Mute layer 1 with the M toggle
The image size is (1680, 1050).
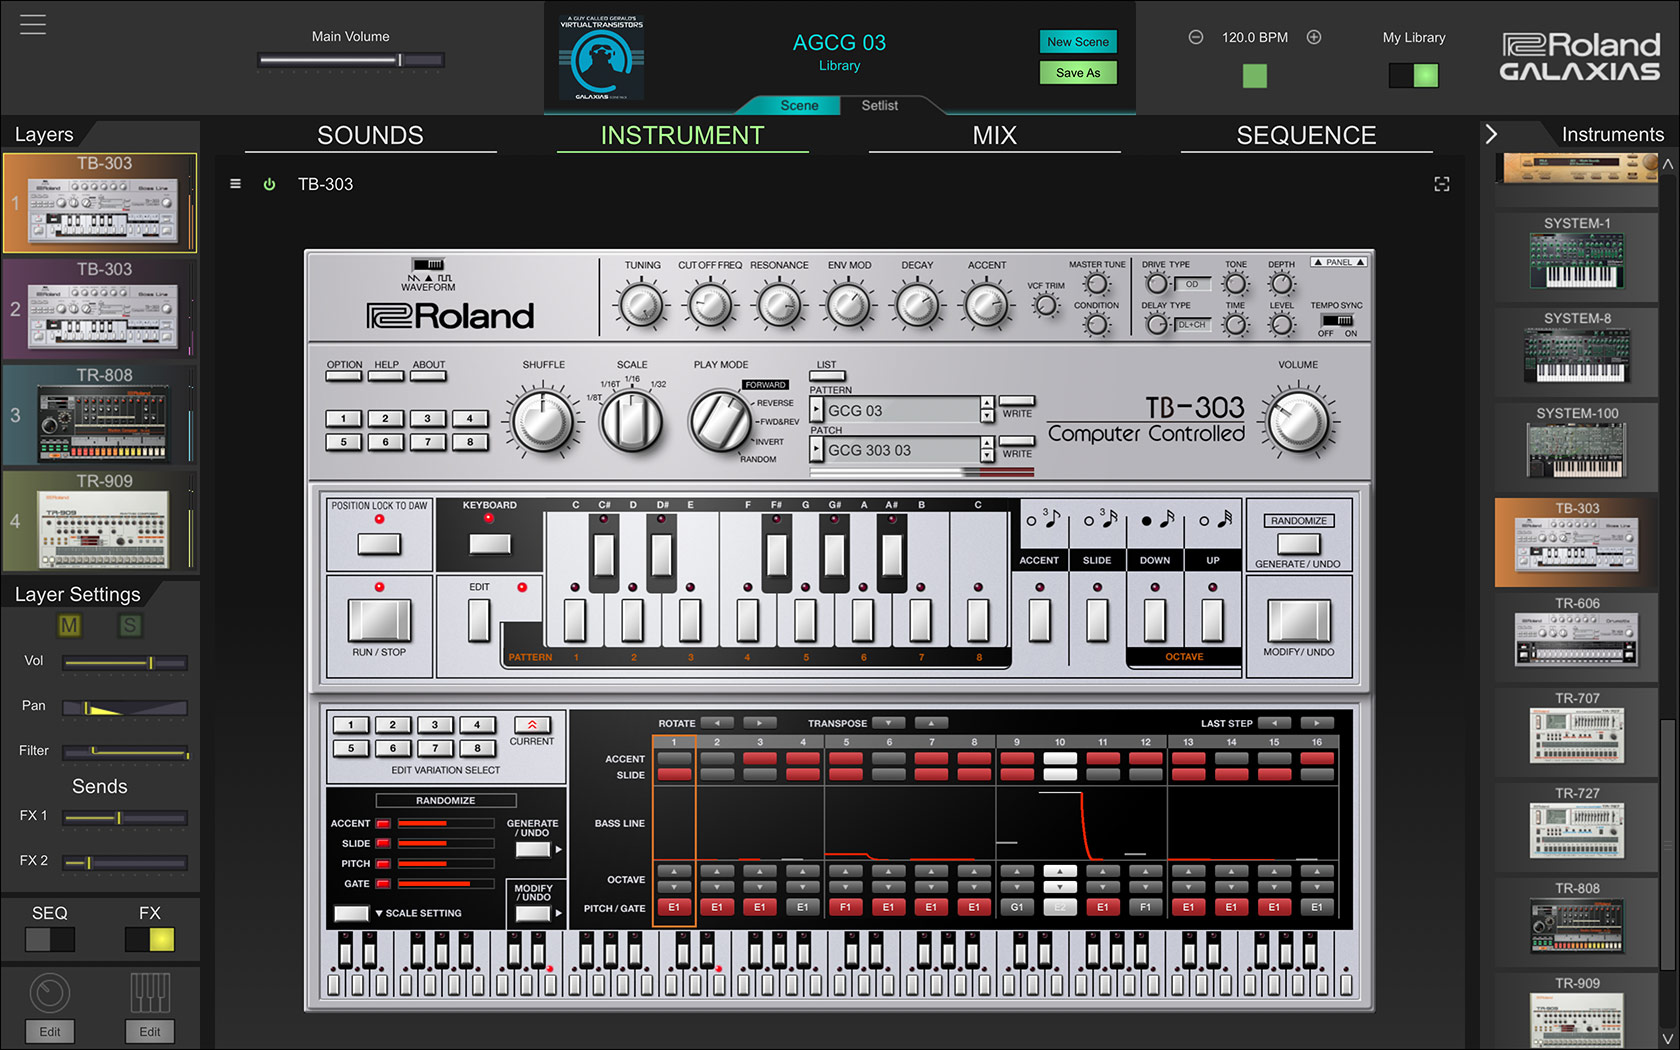point(68,626)
